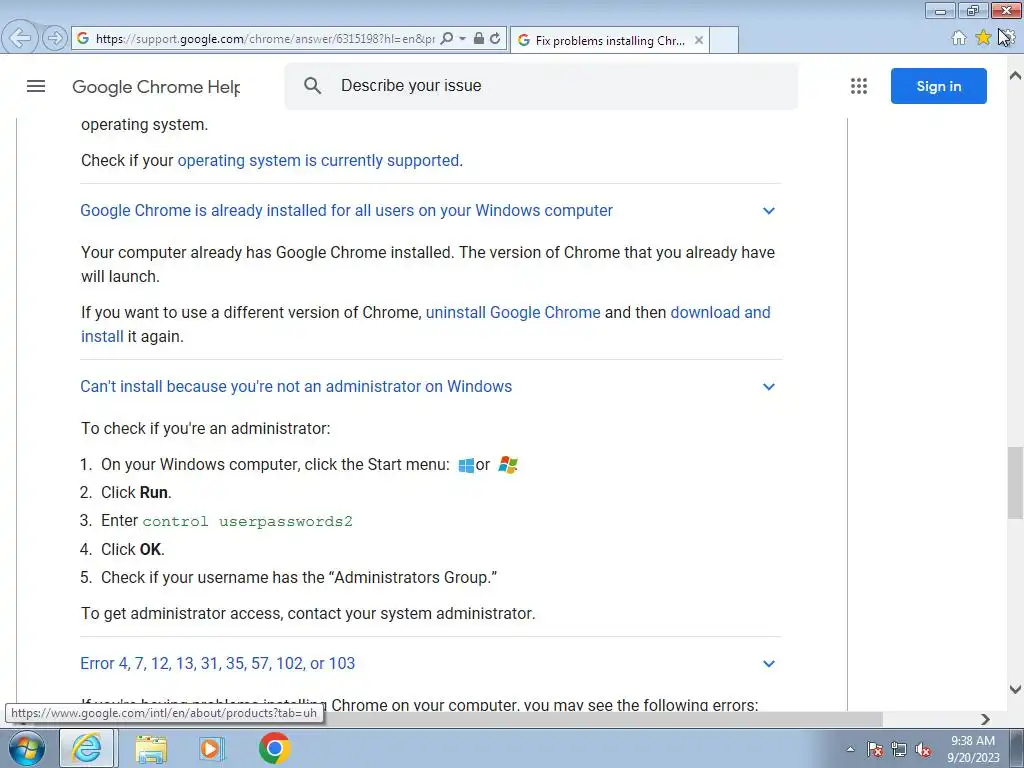The height and width of the screenshot is (768, 1024).
Task: Open the 'uninstall Google Chrome' link
Action: point(513,313)
